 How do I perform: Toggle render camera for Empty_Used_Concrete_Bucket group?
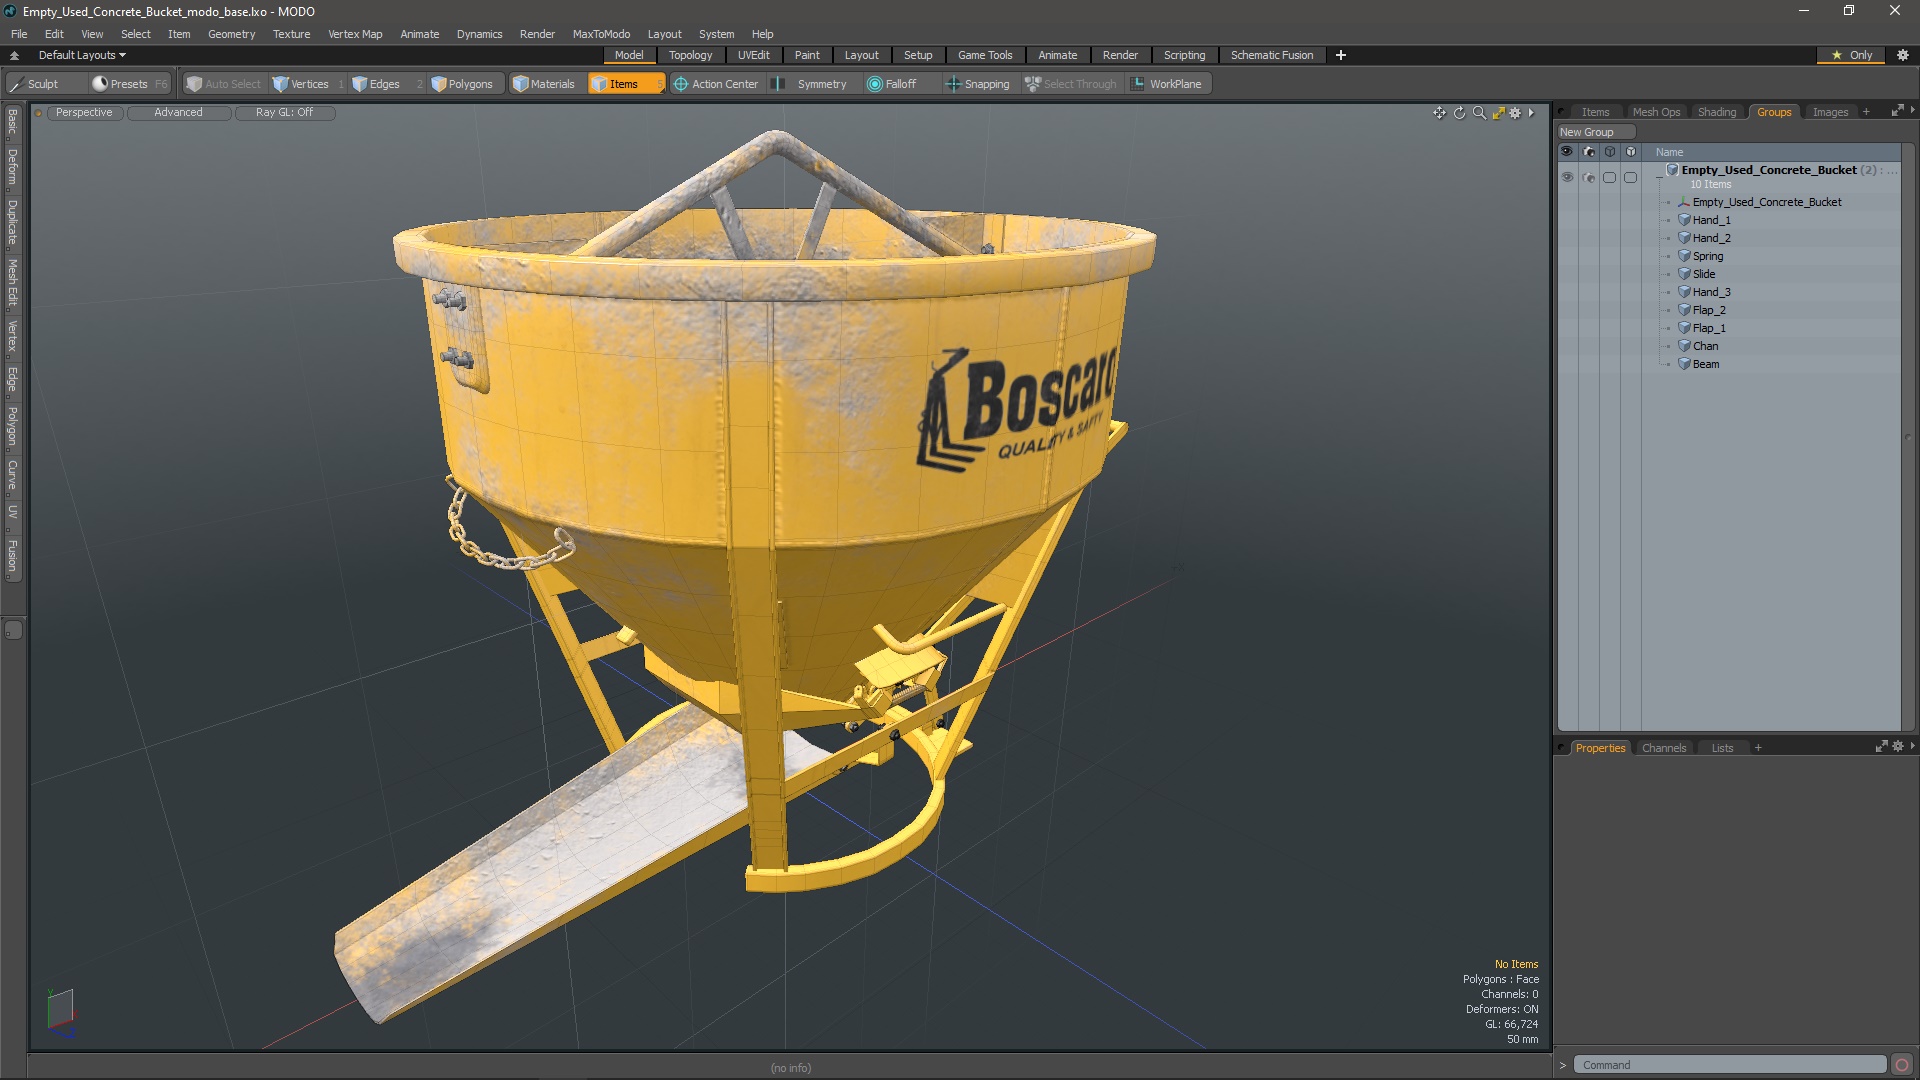(x=1589, y=177)
